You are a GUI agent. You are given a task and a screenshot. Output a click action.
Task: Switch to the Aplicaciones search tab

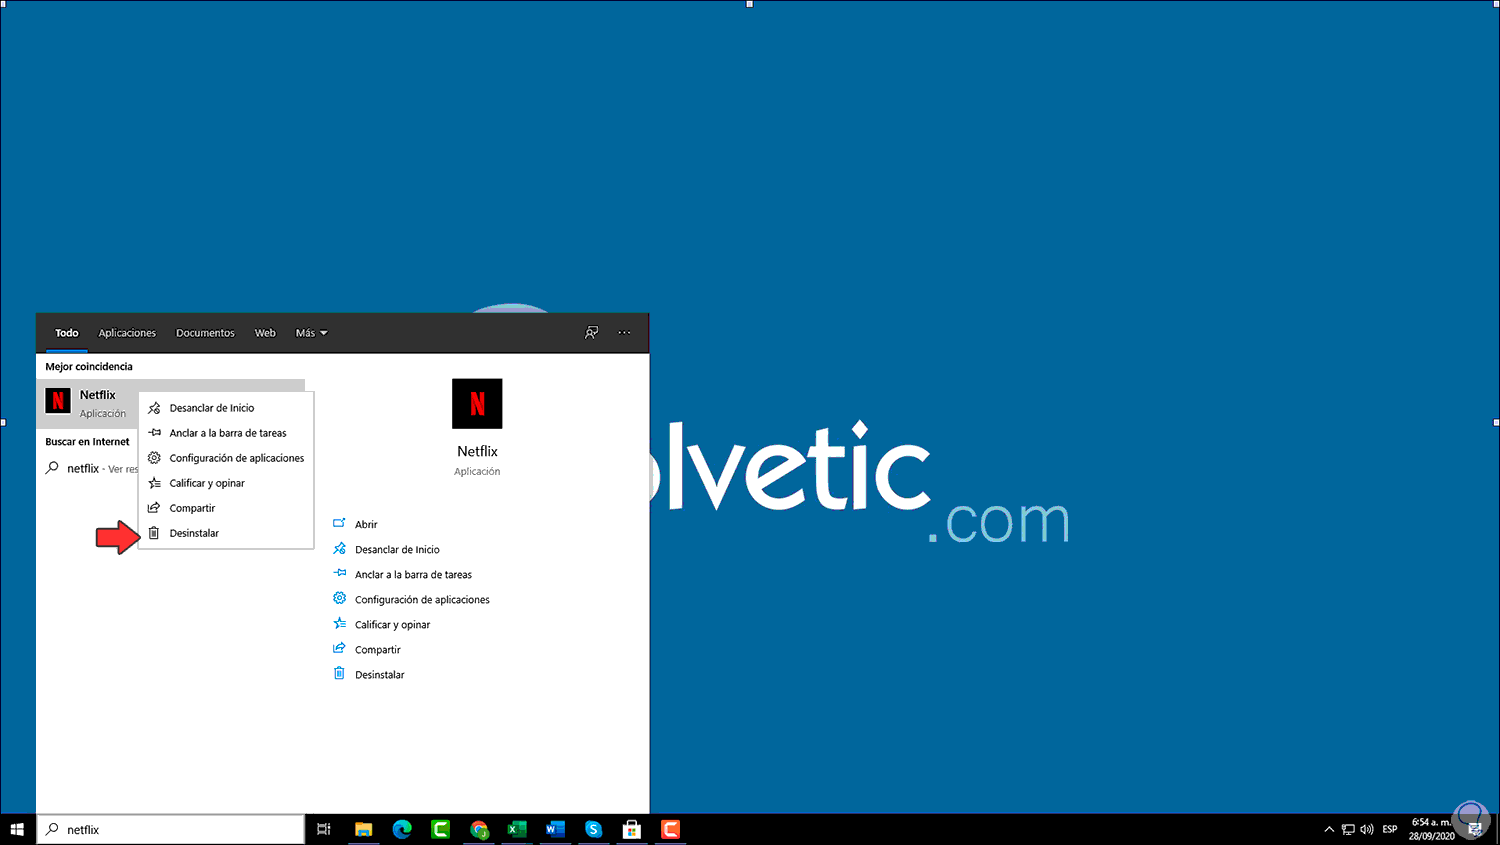click(127, 333)
